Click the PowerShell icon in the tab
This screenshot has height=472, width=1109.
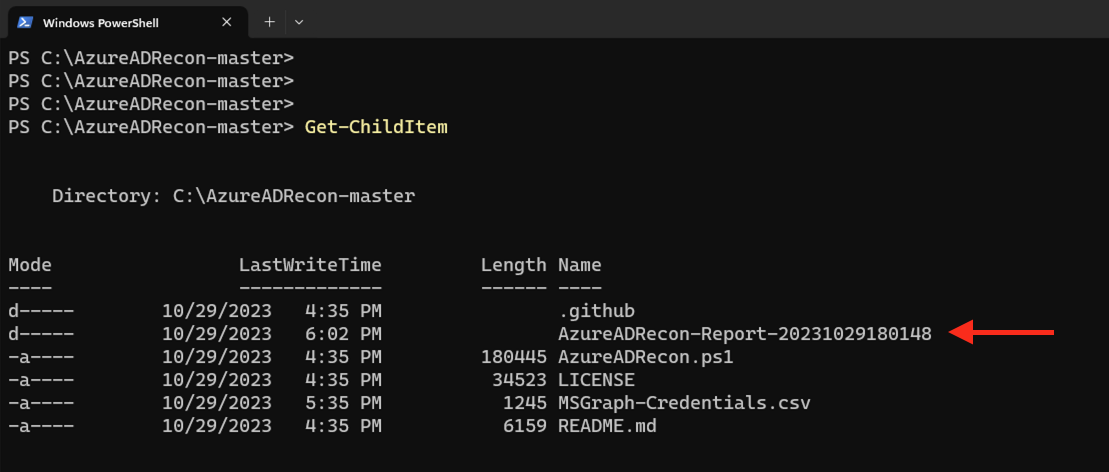point(26,22)
